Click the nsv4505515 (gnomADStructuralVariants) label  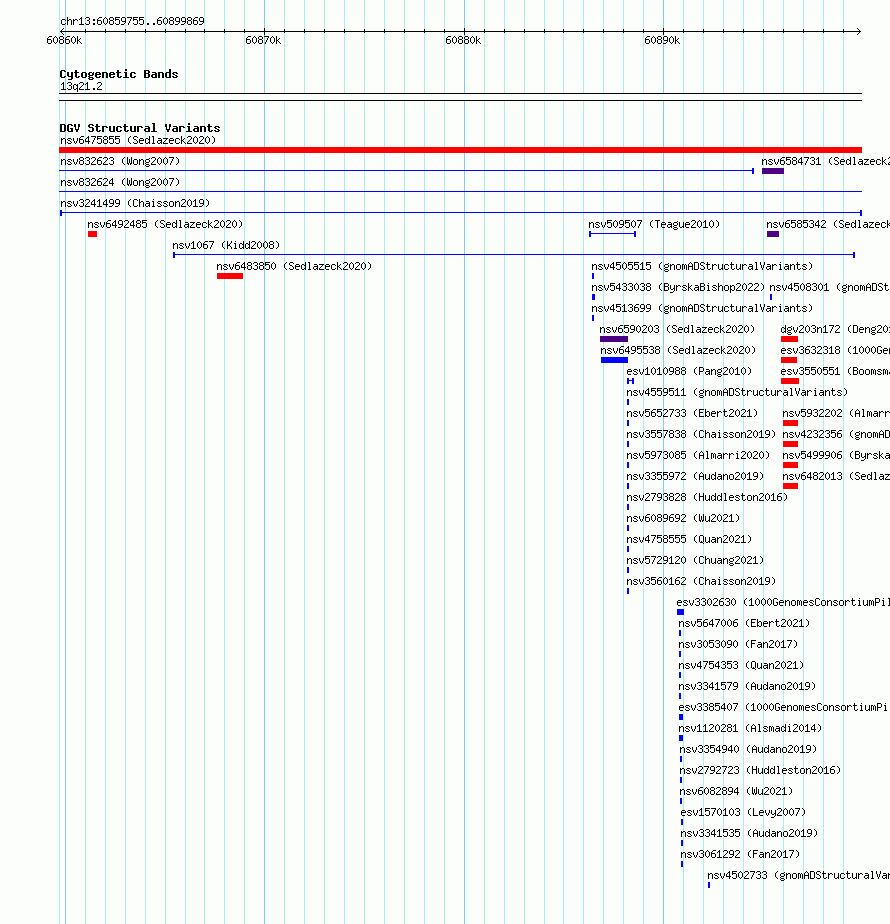702,266
